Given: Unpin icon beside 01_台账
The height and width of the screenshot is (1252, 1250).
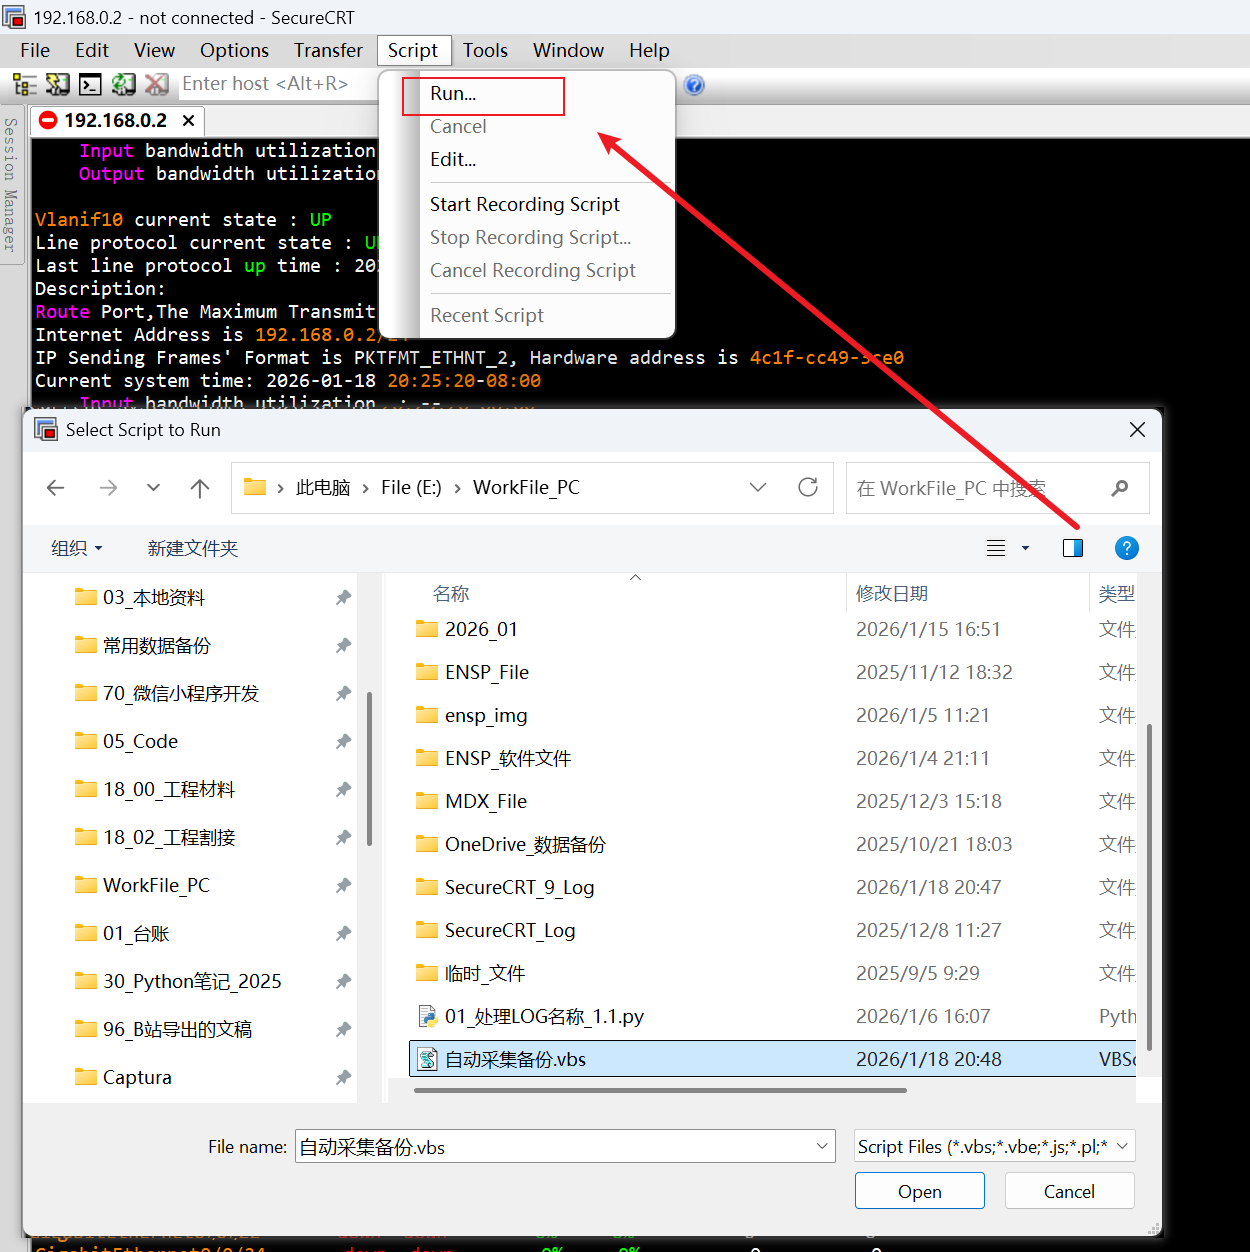Looking at the screenshot, I should [x=343, y=934].
